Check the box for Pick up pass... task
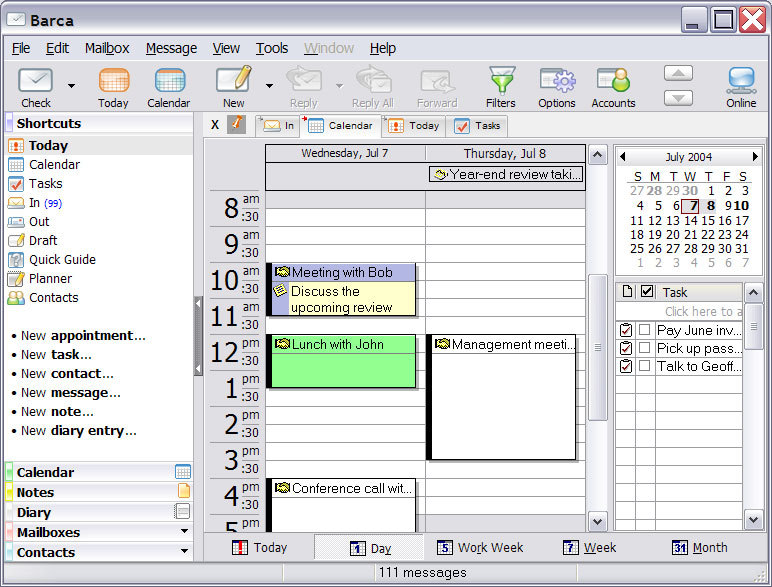This screenshot has width=772, height=587. [644, 348]
